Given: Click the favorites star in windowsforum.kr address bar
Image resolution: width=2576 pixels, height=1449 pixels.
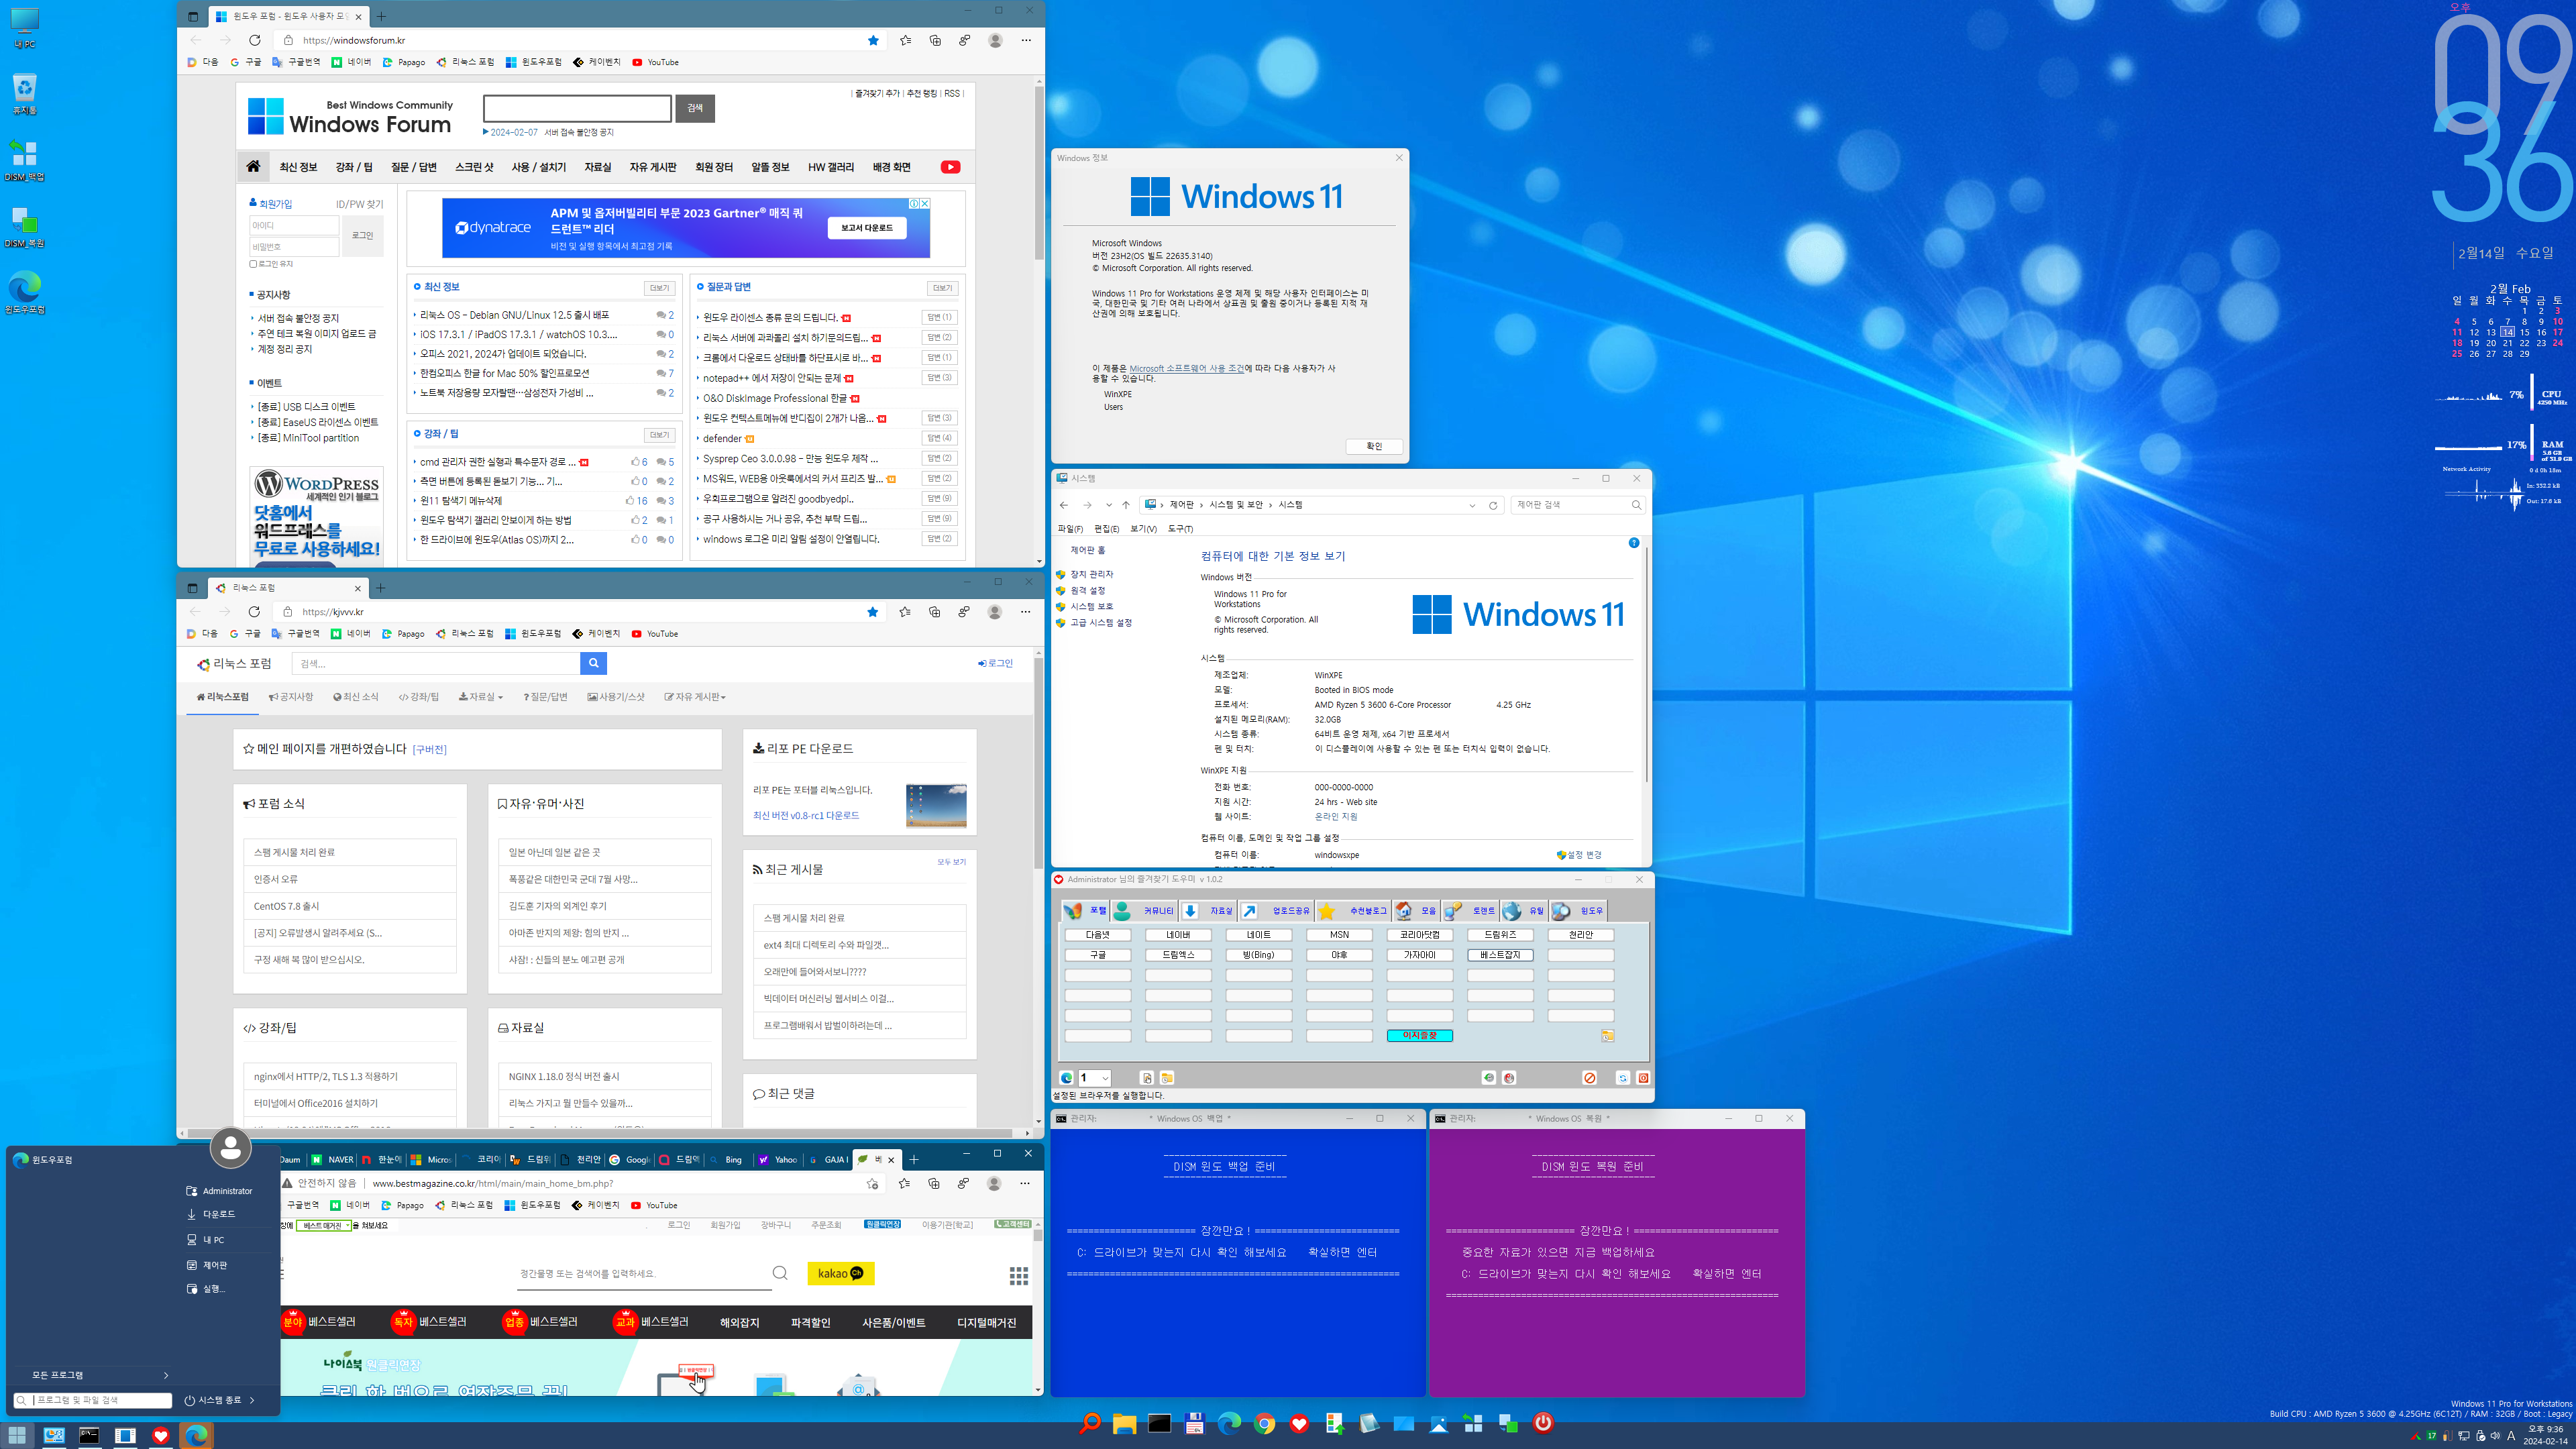Looking at the screenshot, I should (x=873, y=40).
